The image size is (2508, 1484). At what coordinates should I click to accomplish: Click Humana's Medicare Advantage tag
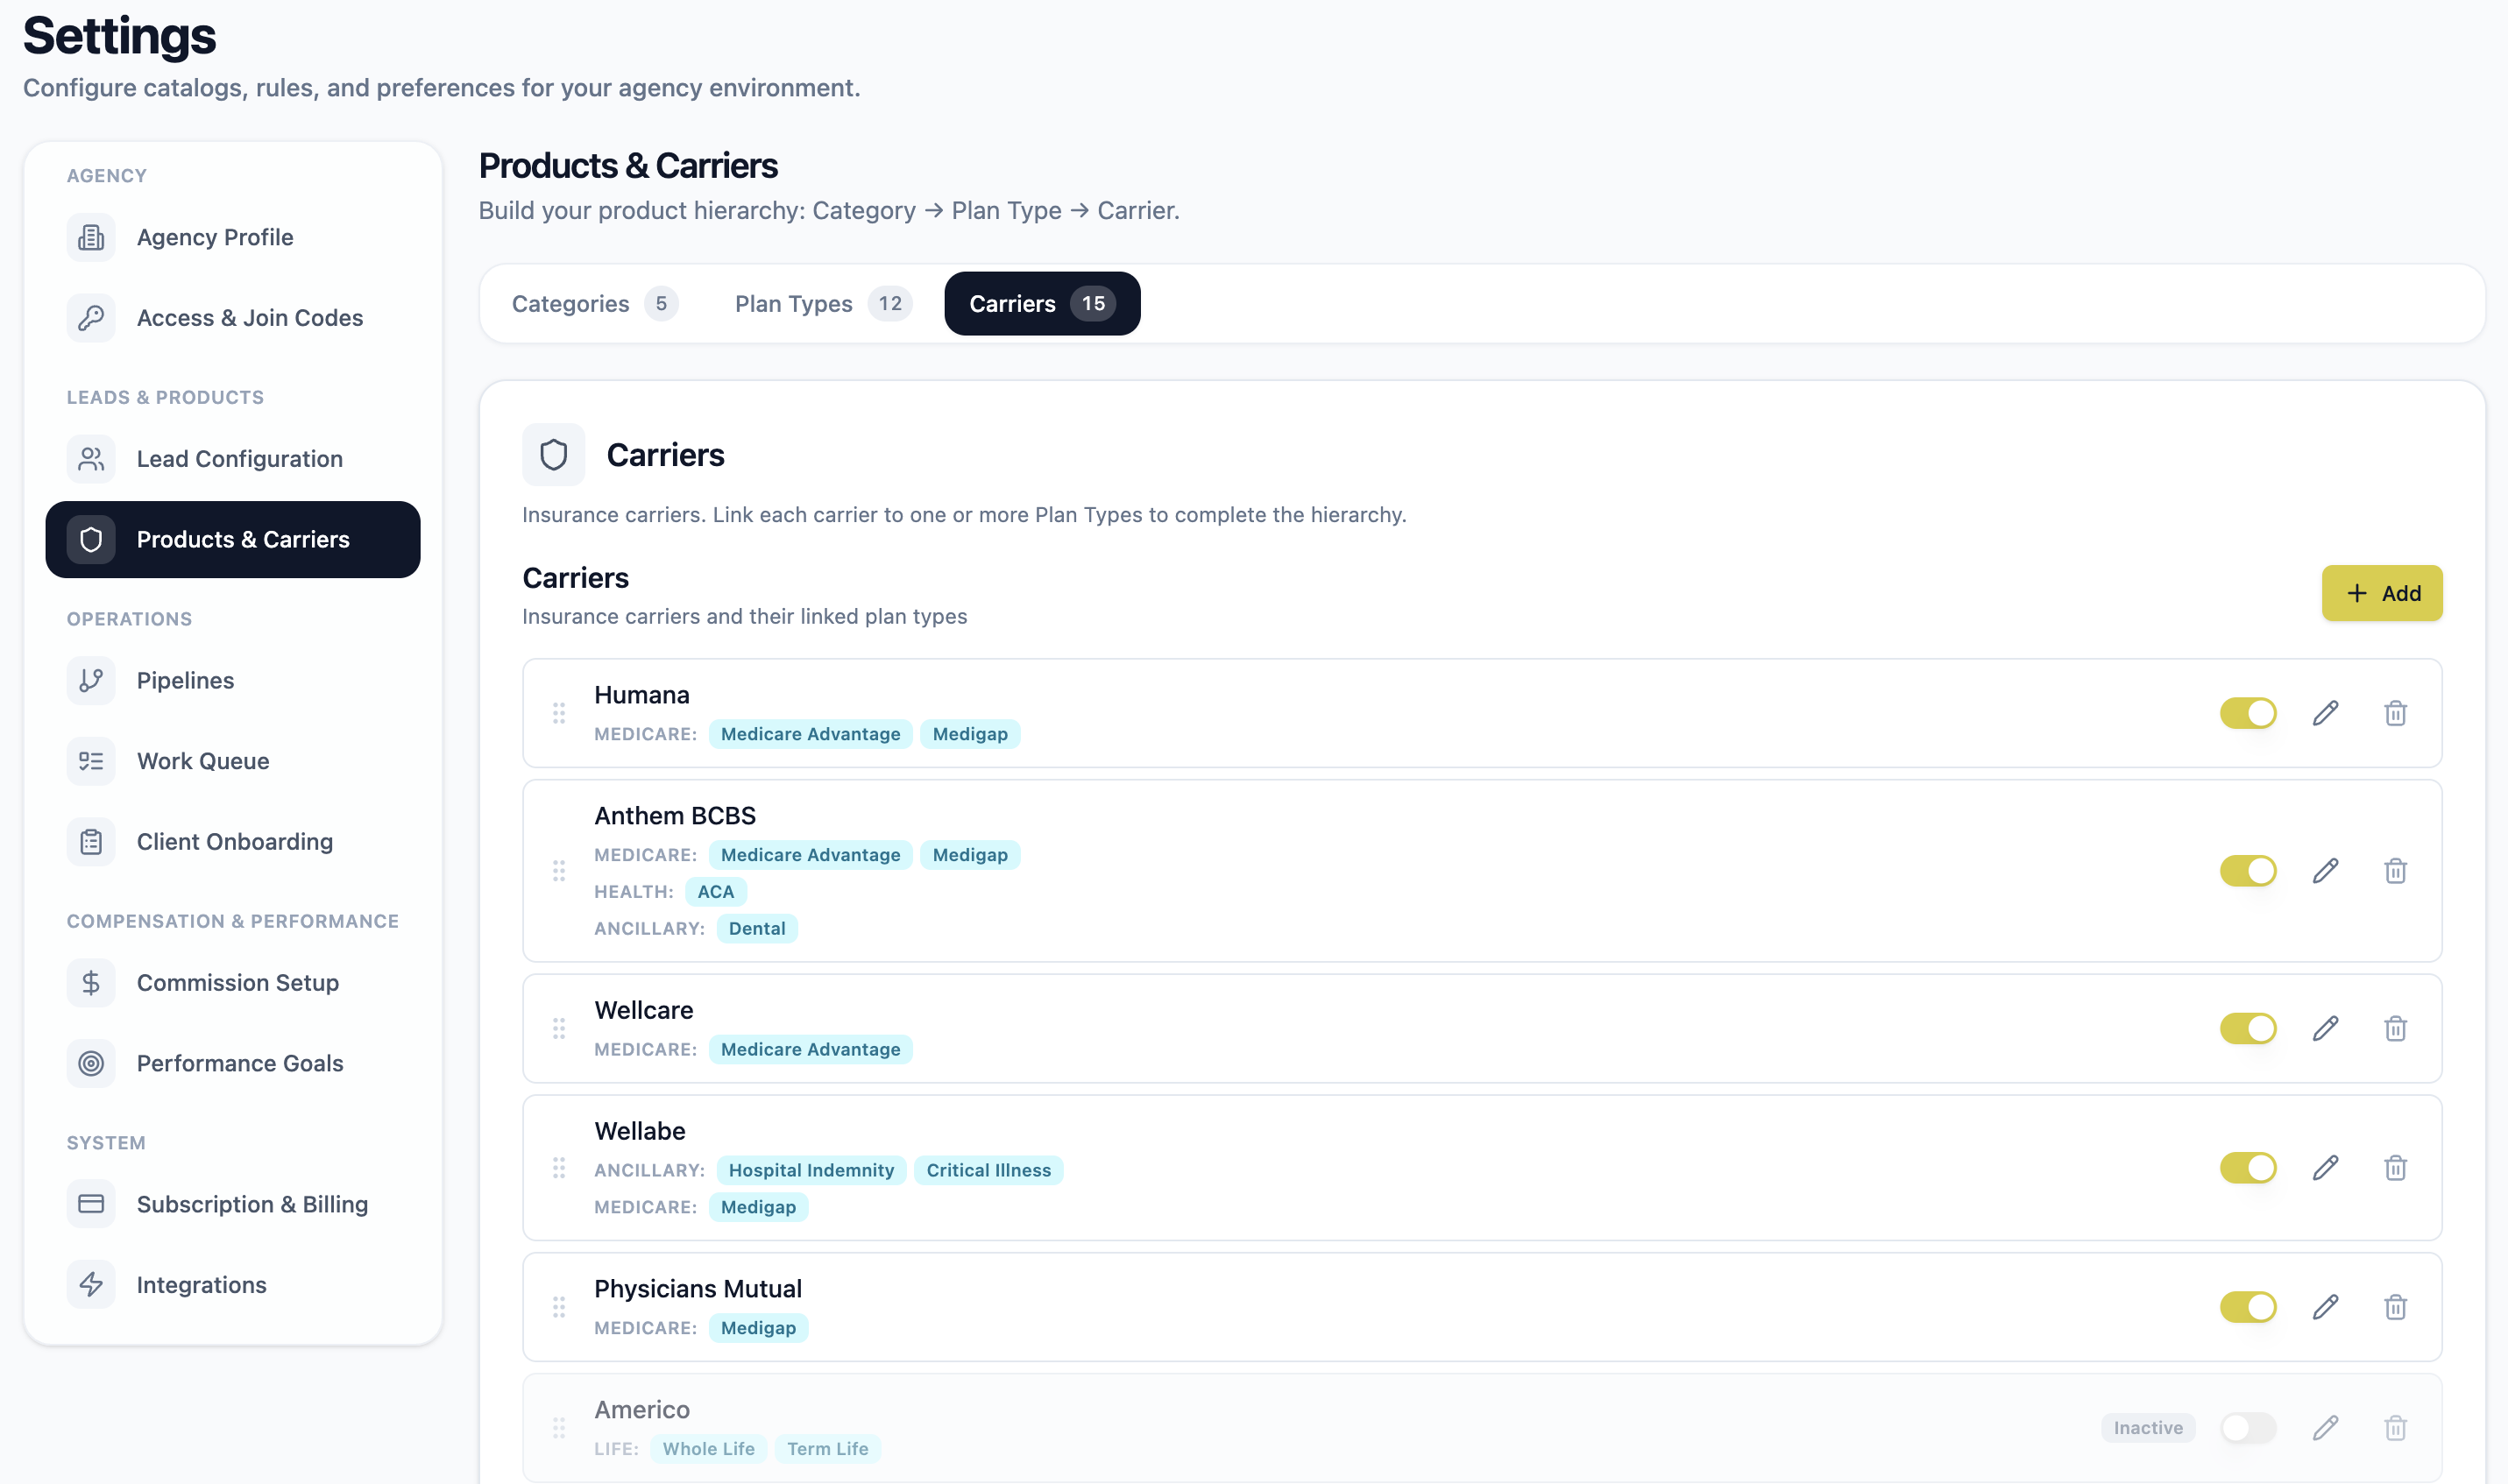810,734
